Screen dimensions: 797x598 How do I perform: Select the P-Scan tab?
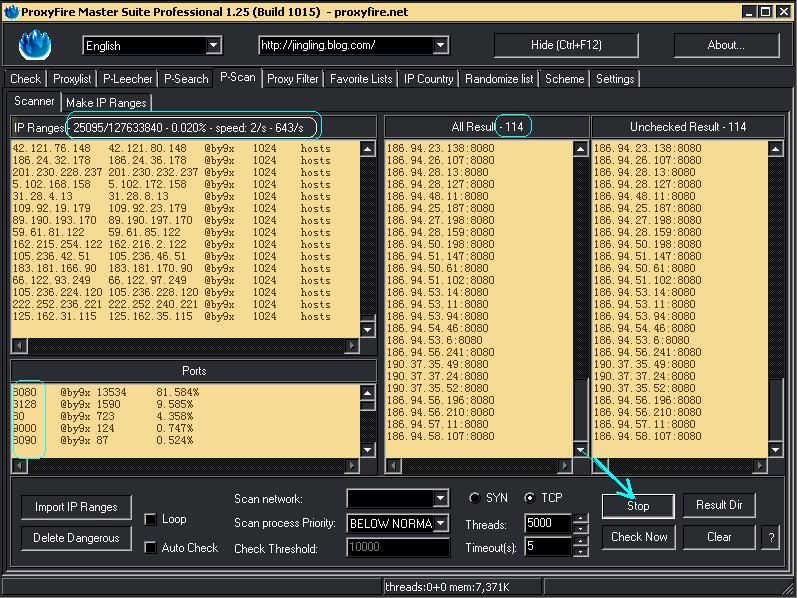(237, 77)
